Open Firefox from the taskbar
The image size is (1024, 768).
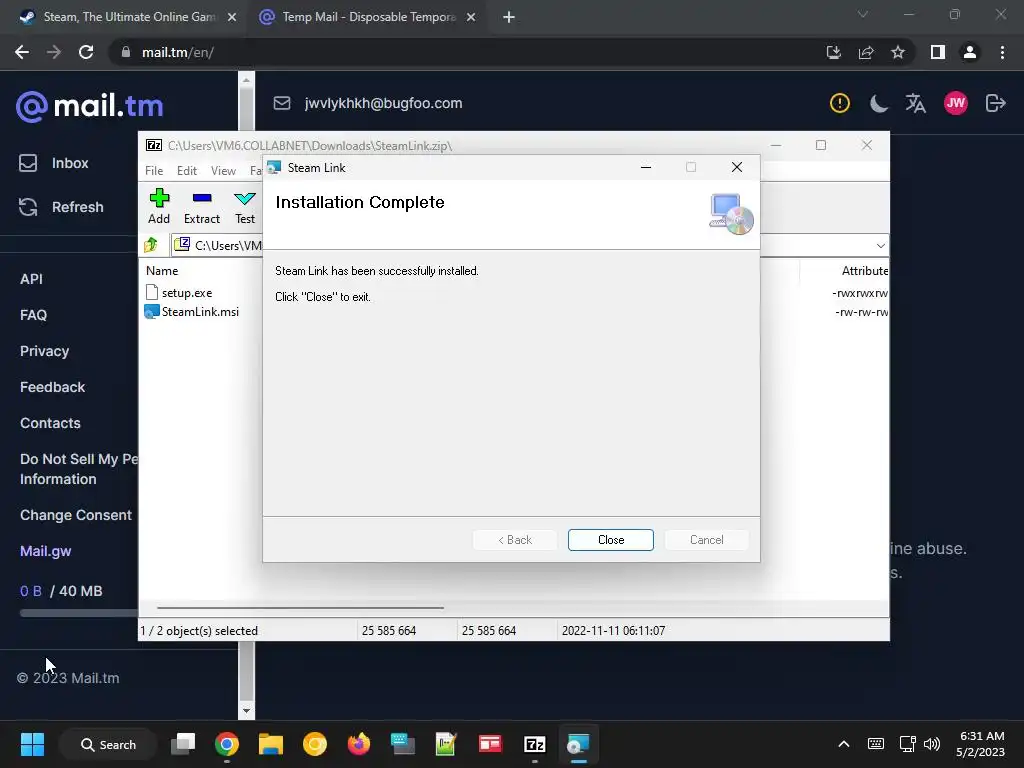click(x=359, y=744)
